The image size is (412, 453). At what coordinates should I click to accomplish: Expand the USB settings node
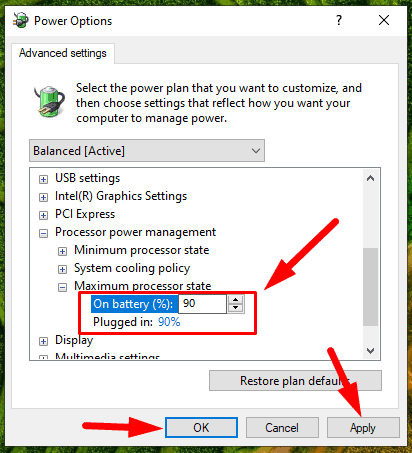coord(43,179)
